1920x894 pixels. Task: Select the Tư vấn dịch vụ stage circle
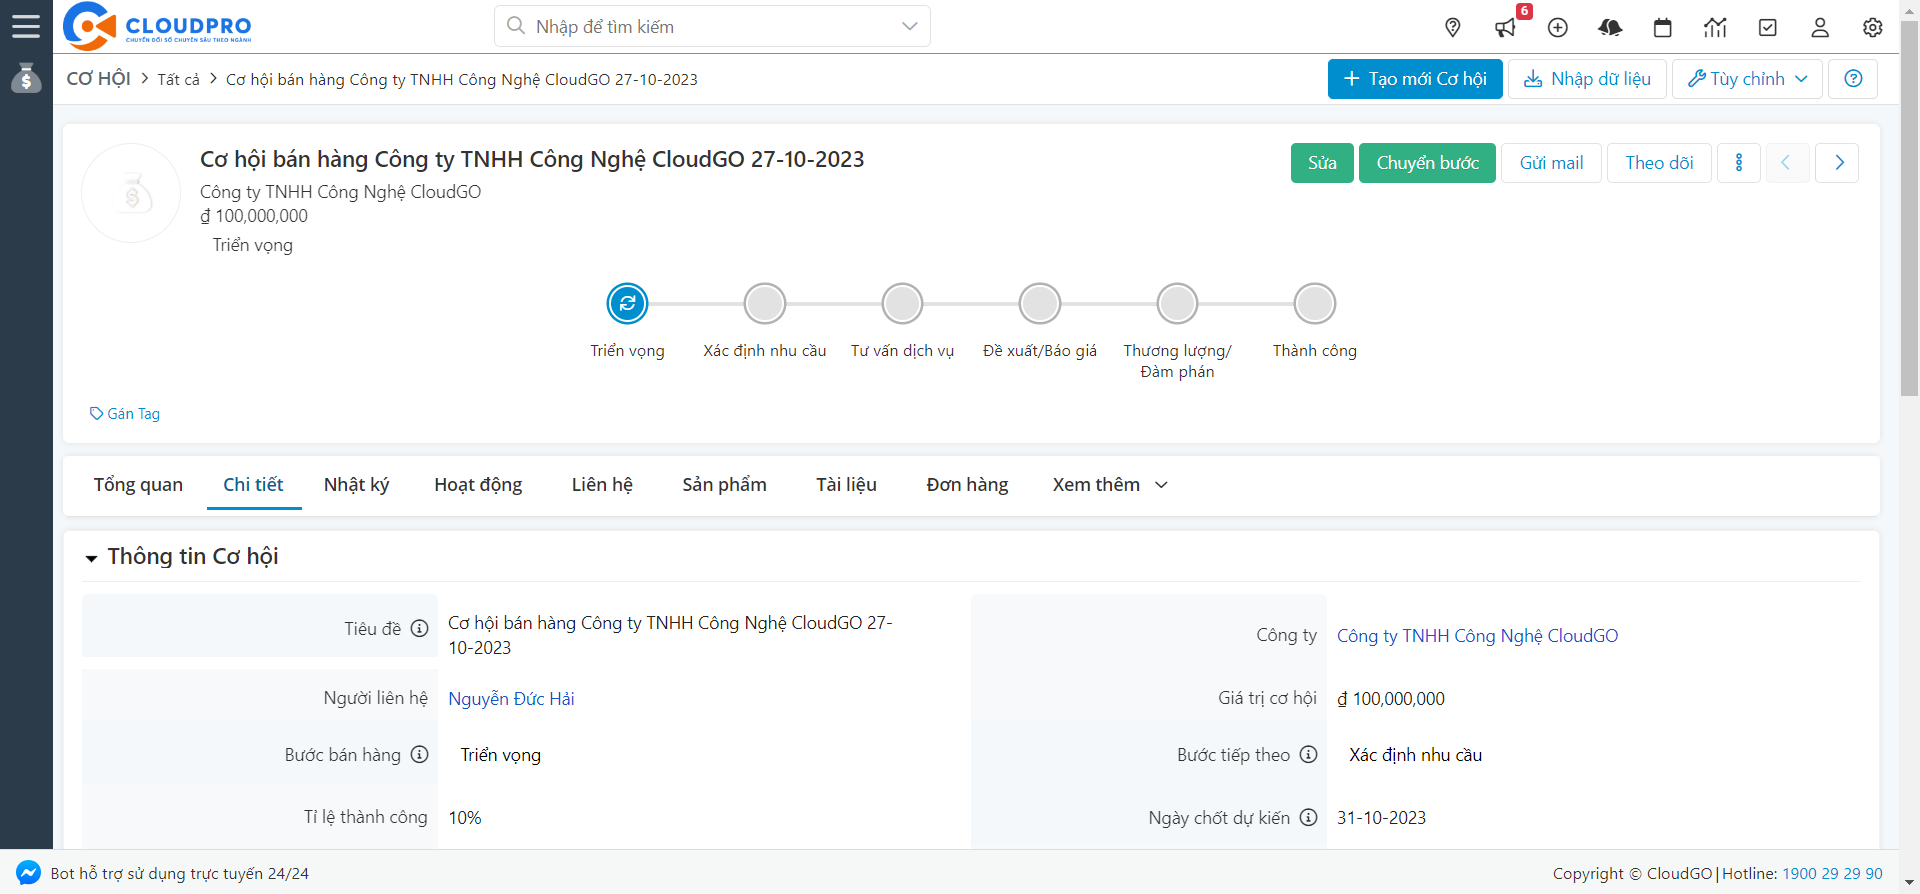(902, 303)
